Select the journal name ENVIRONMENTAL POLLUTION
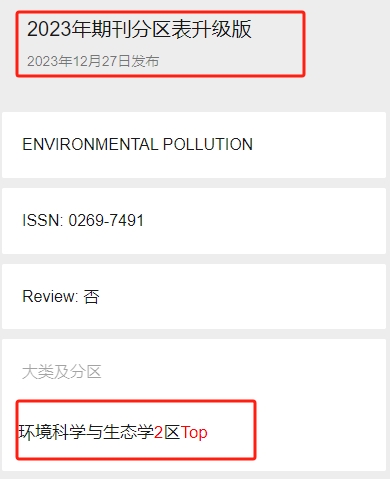The image size is (390, 479). tap(137, 145)
